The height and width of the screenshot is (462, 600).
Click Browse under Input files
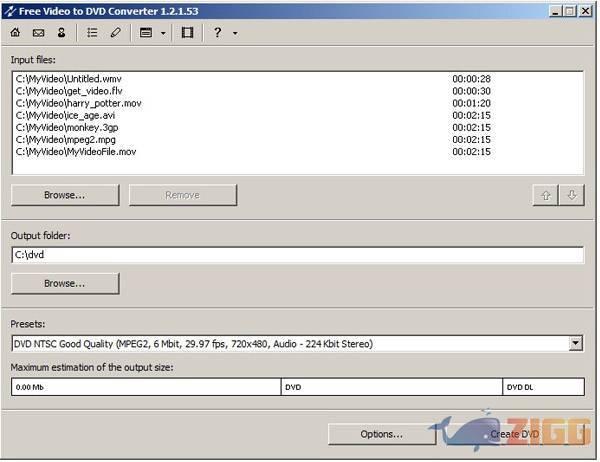coord(65,195)
